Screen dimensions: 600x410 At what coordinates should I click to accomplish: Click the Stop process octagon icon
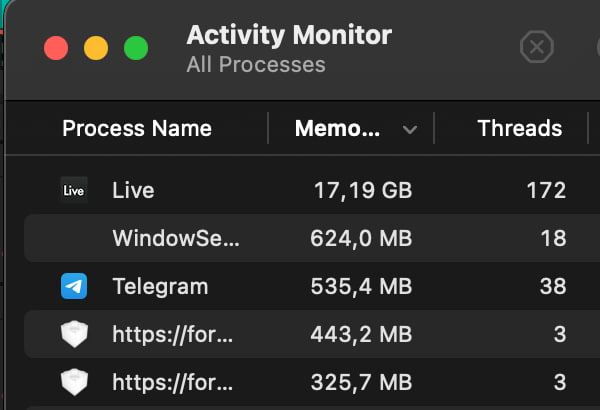pyautogui.click(x=537, y=47)
